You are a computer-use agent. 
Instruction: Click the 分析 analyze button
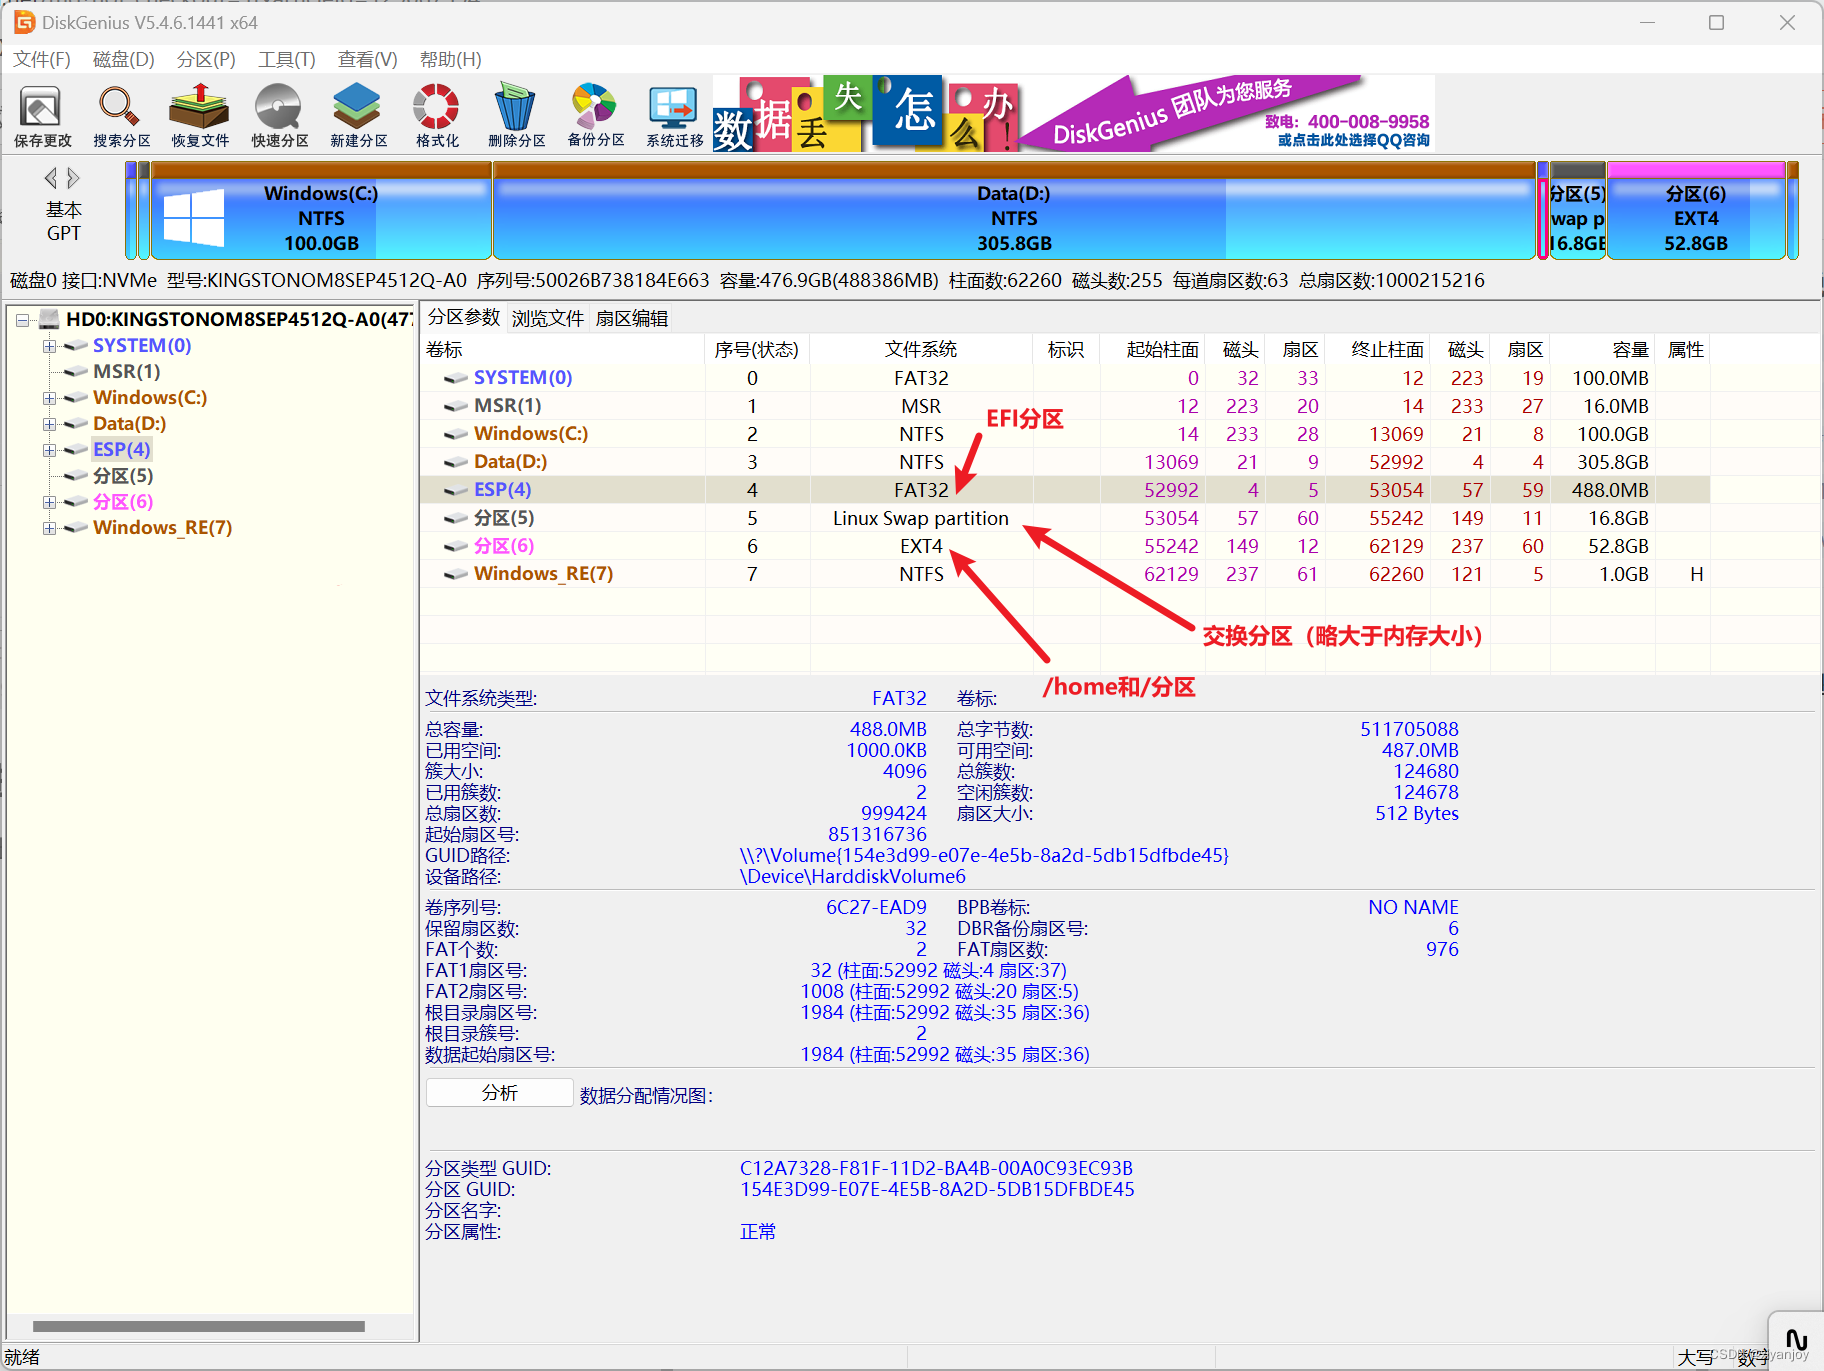pyautogui.click(x=500, y=1093)
